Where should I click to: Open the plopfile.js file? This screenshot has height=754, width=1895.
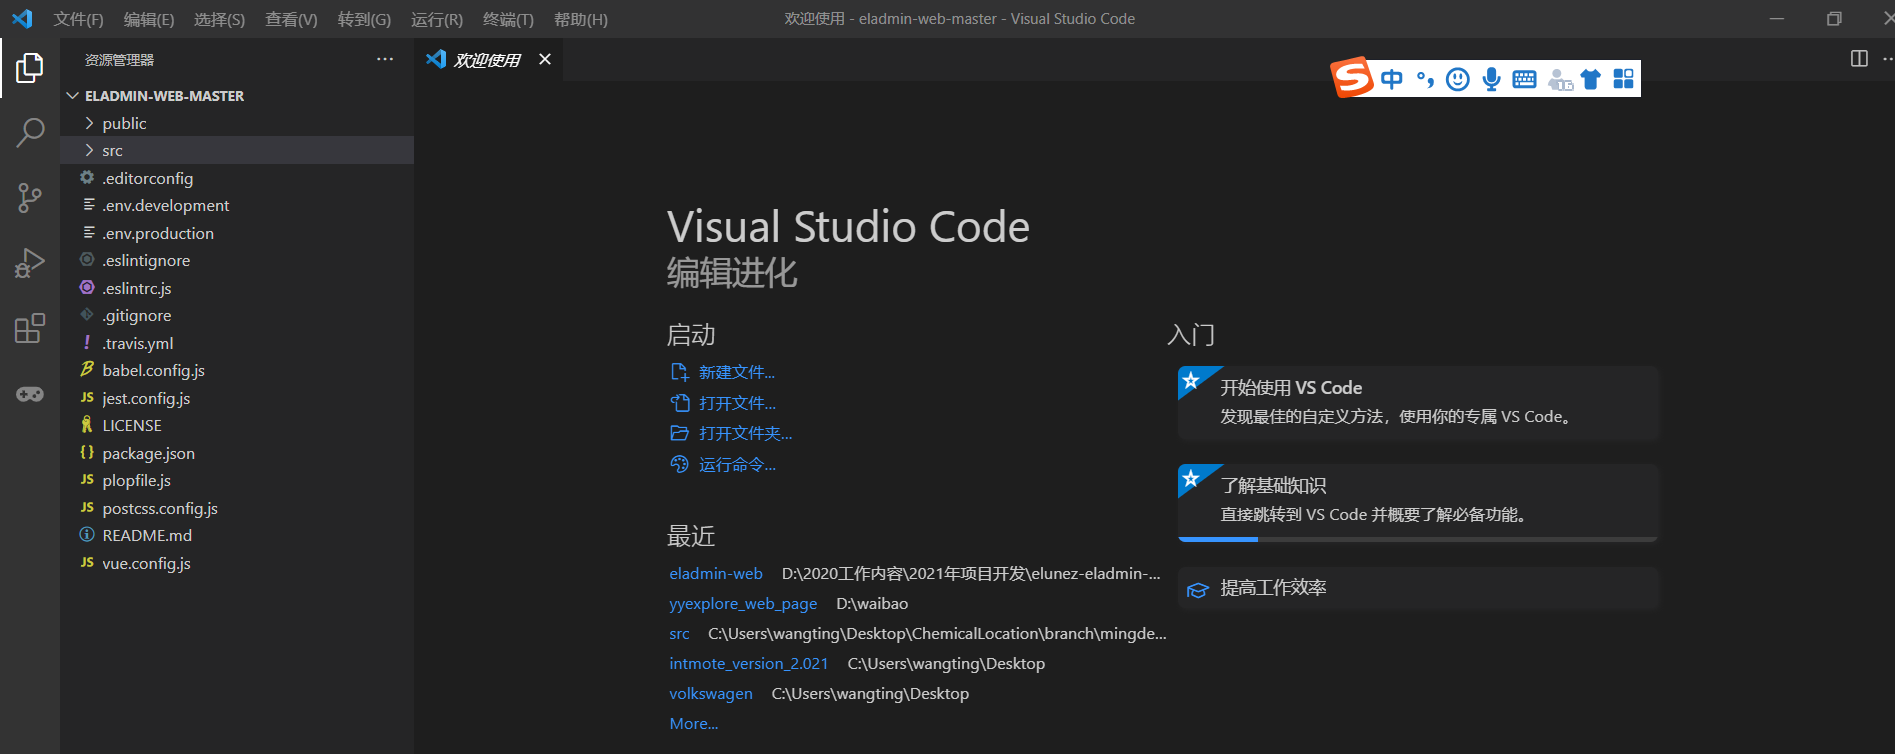(x=237, y=480)
